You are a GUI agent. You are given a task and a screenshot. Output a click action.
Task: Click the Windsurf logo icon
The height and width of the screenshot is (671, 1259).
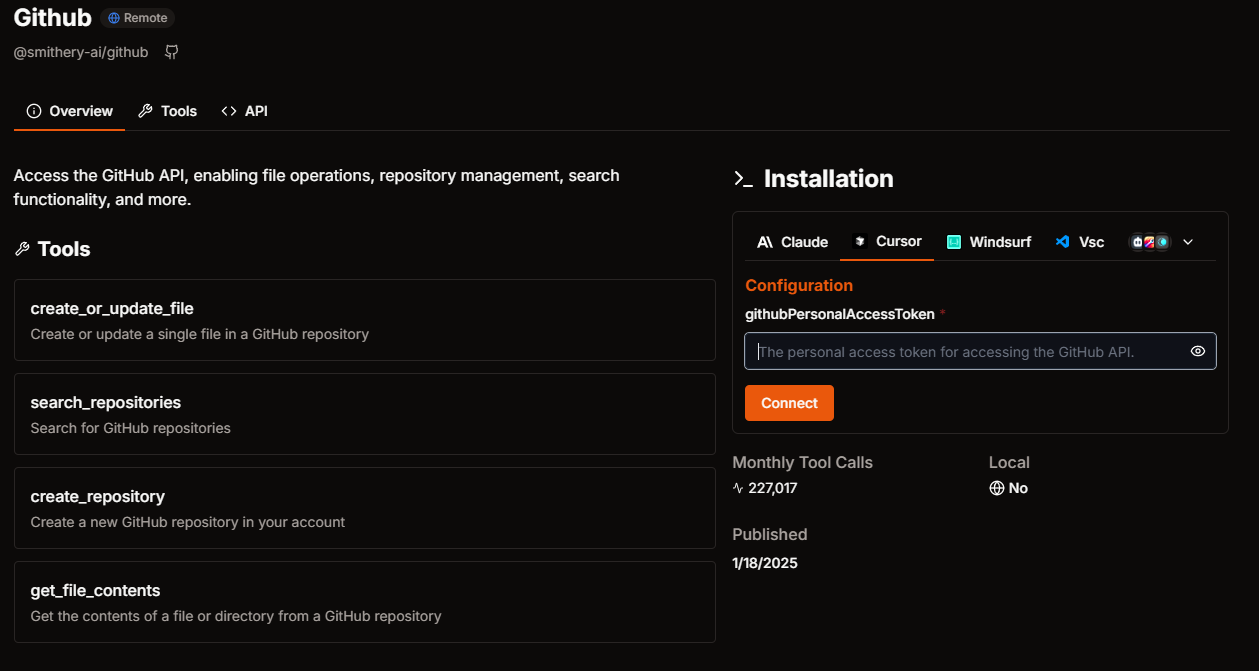click(954, 242)
